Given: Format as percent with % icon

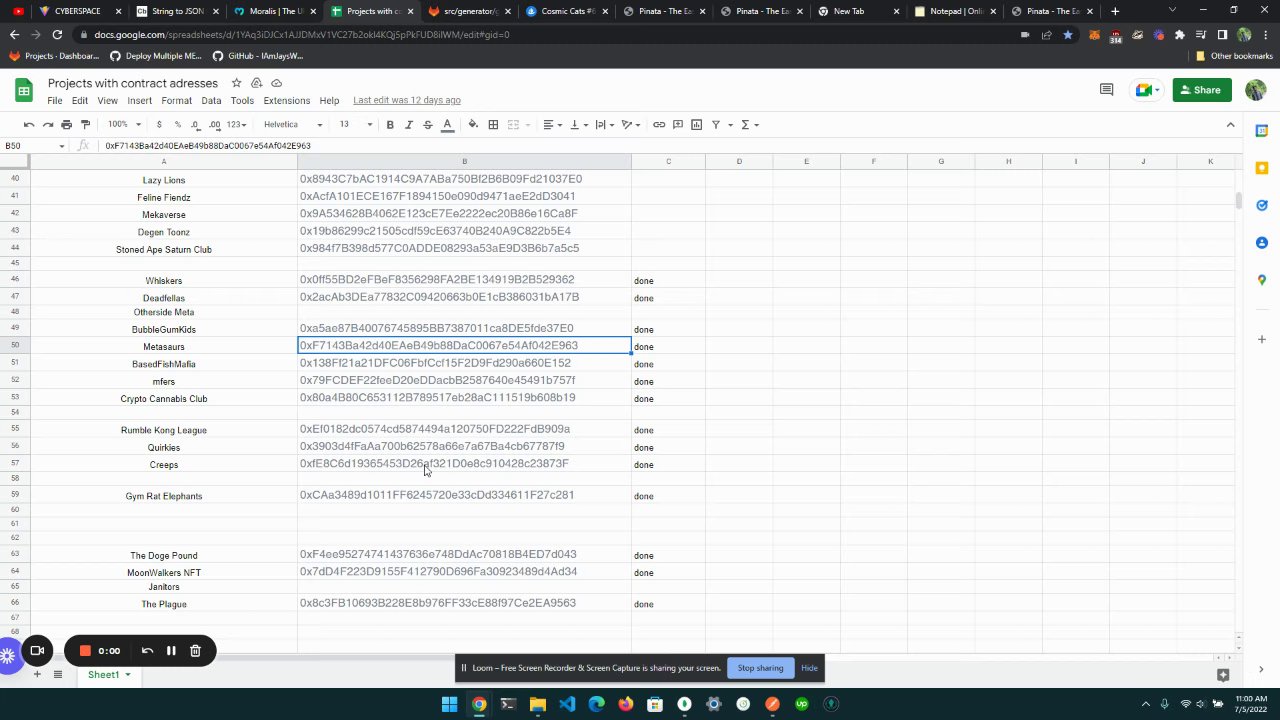Looking at the screenshot, I should (177, 125).
